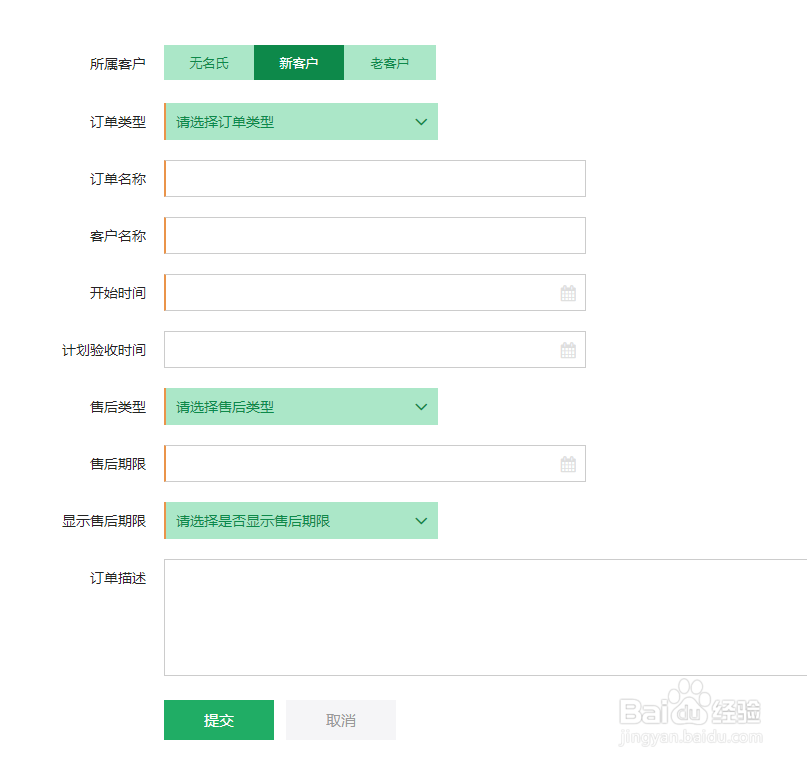Select 无名氏 customer option

click(x=209, y=63)
